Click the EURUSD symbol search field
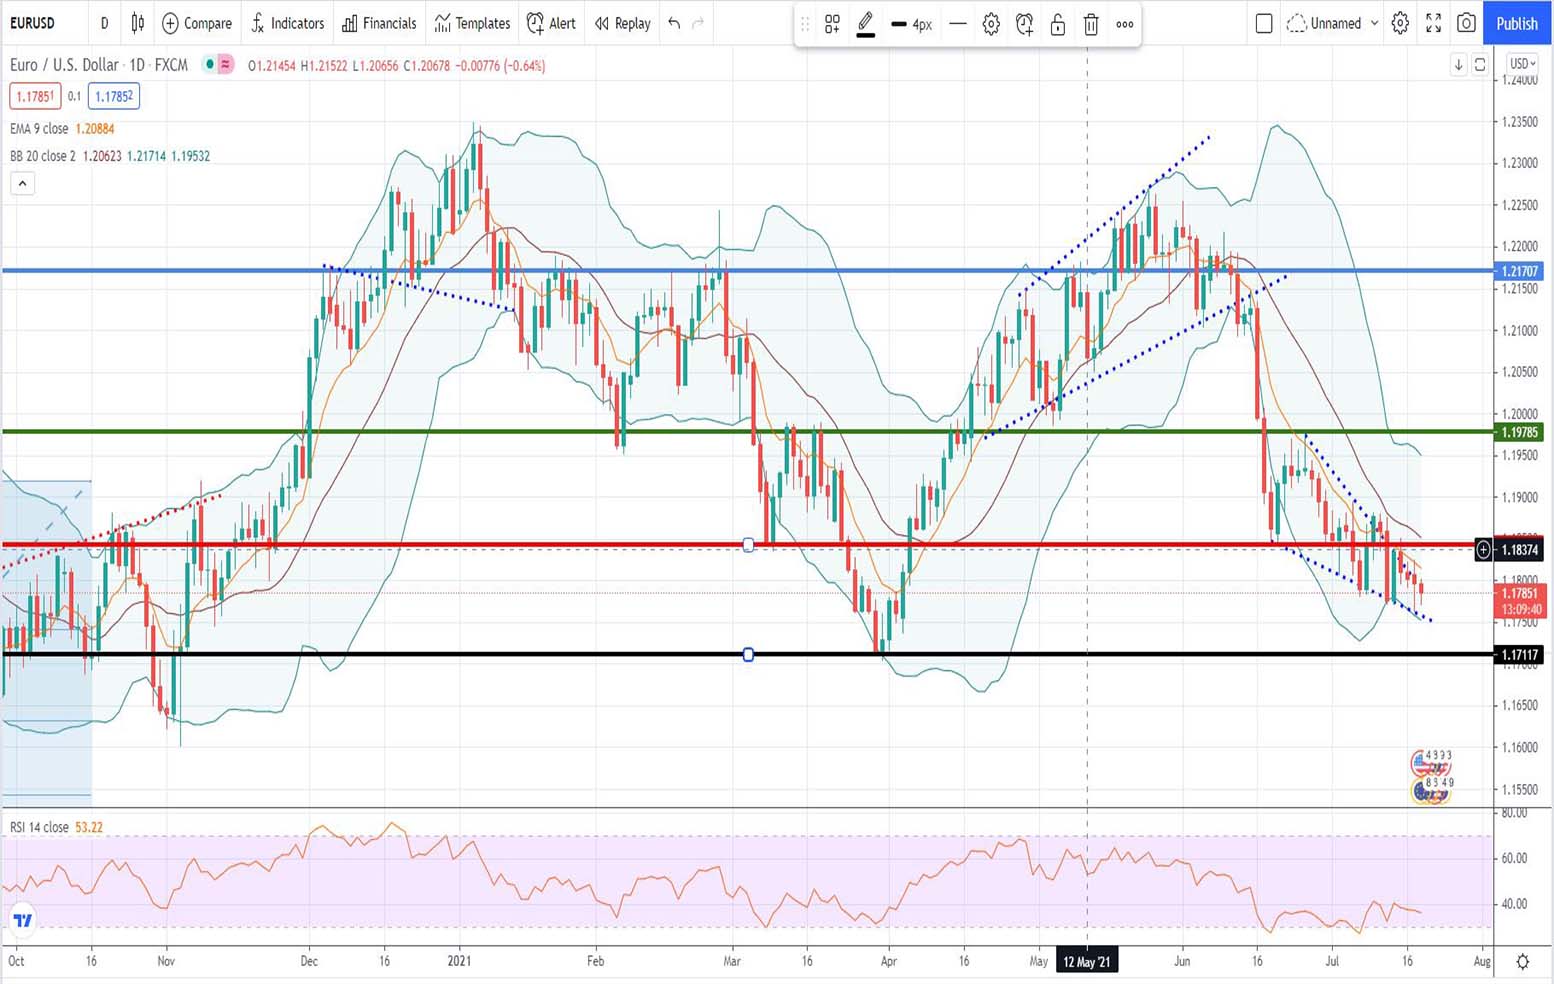The width and height of the screenshot is (1554, 984). [33, 23]
